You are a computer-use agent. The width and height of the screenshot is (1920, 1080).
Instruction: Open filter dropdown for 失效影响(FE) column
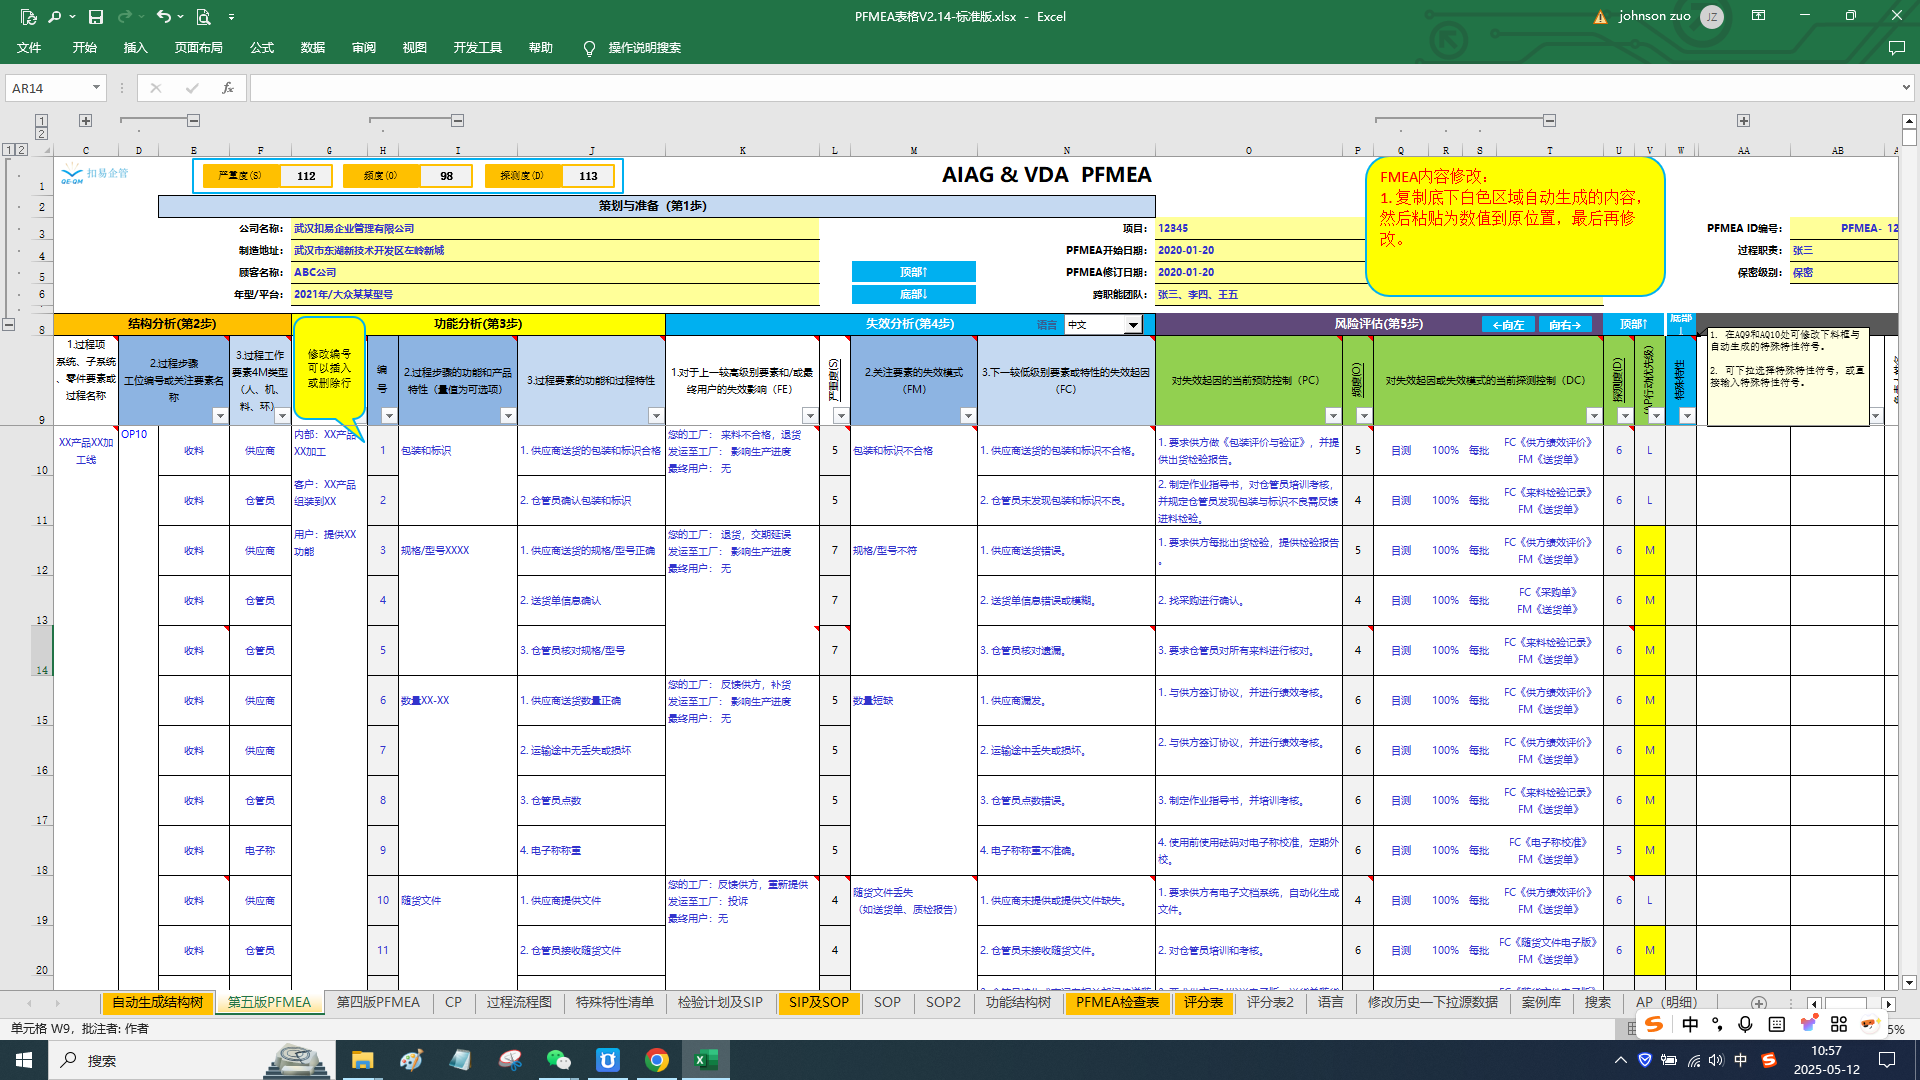tap(810, 416)
